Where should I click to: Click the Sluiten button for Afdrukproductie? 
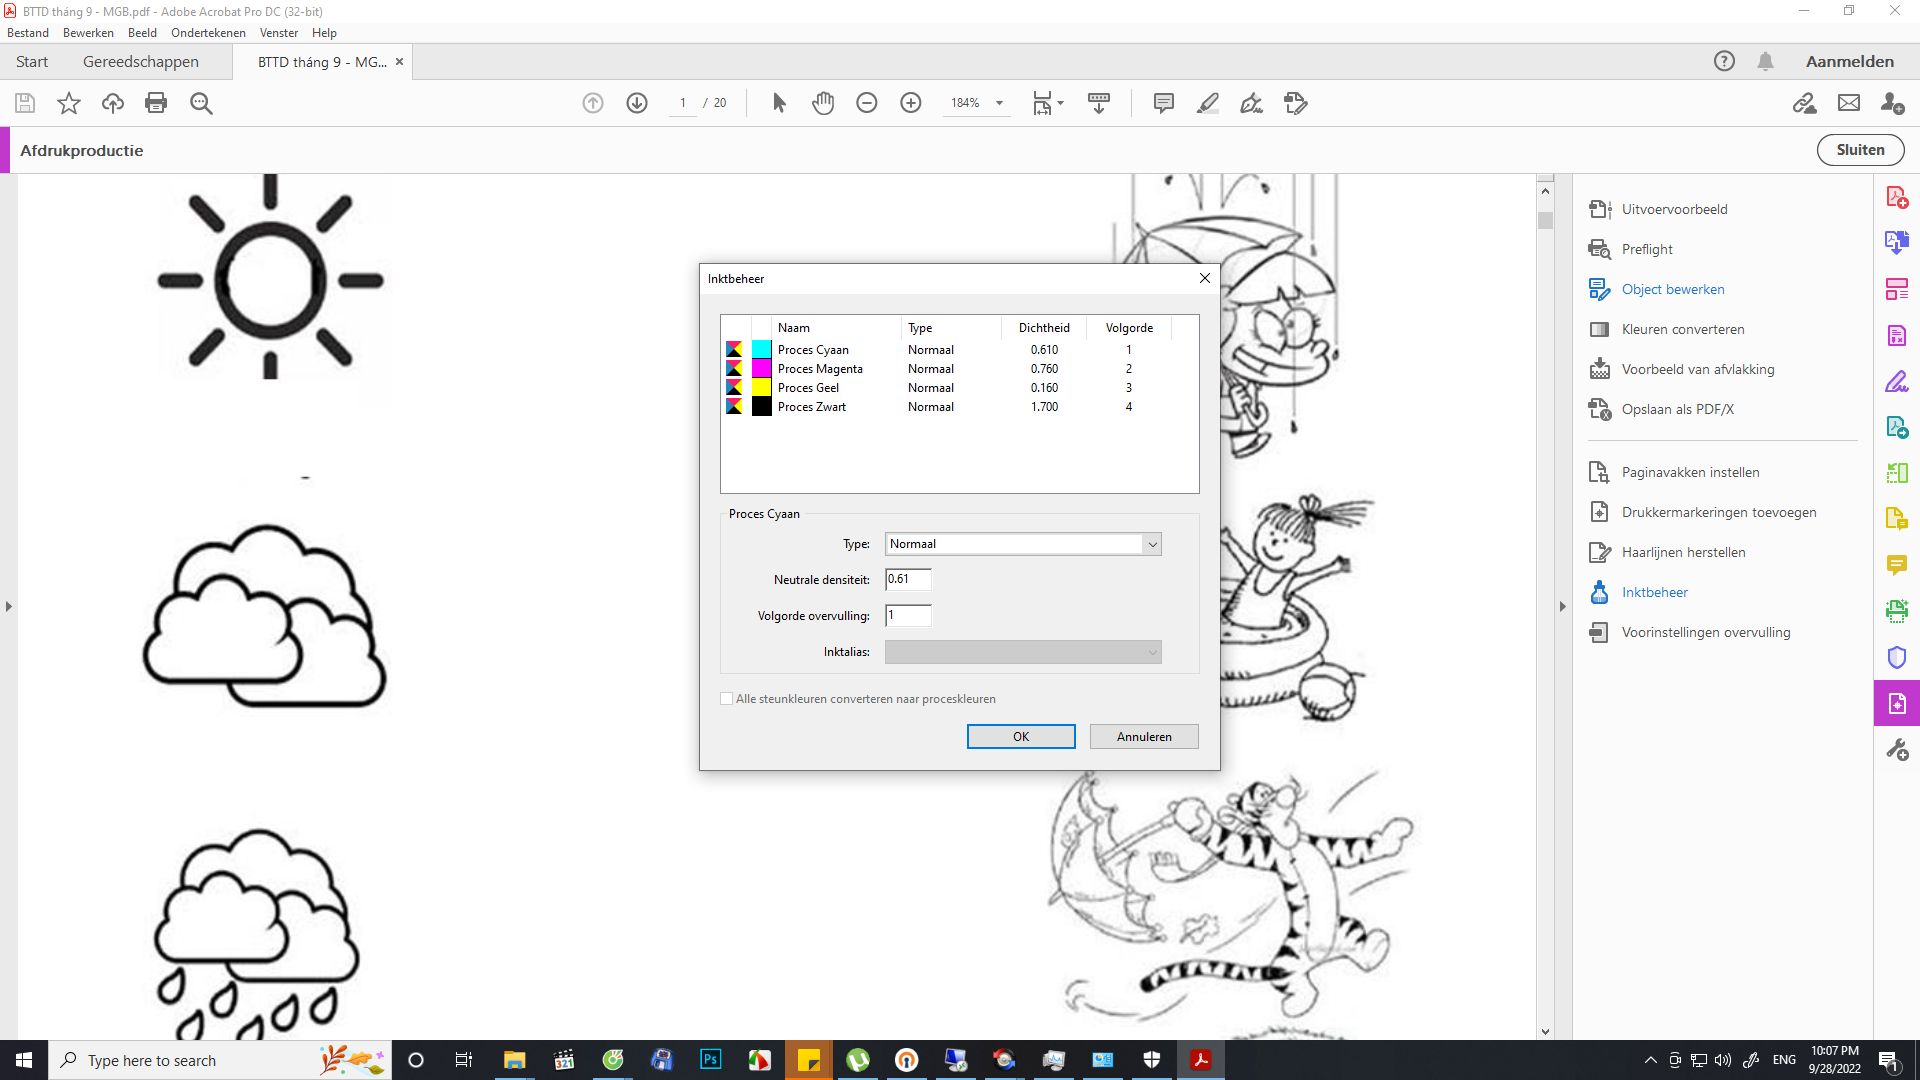(1859, 149)
